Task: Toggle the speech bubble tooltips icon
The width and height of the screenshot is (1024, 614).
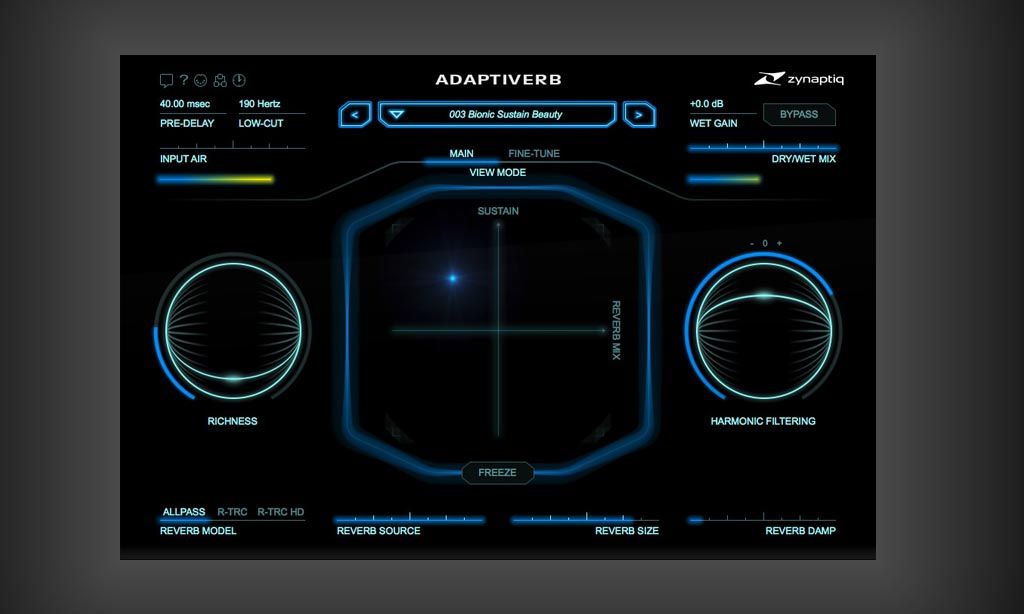Action: (x=167, y=80)
